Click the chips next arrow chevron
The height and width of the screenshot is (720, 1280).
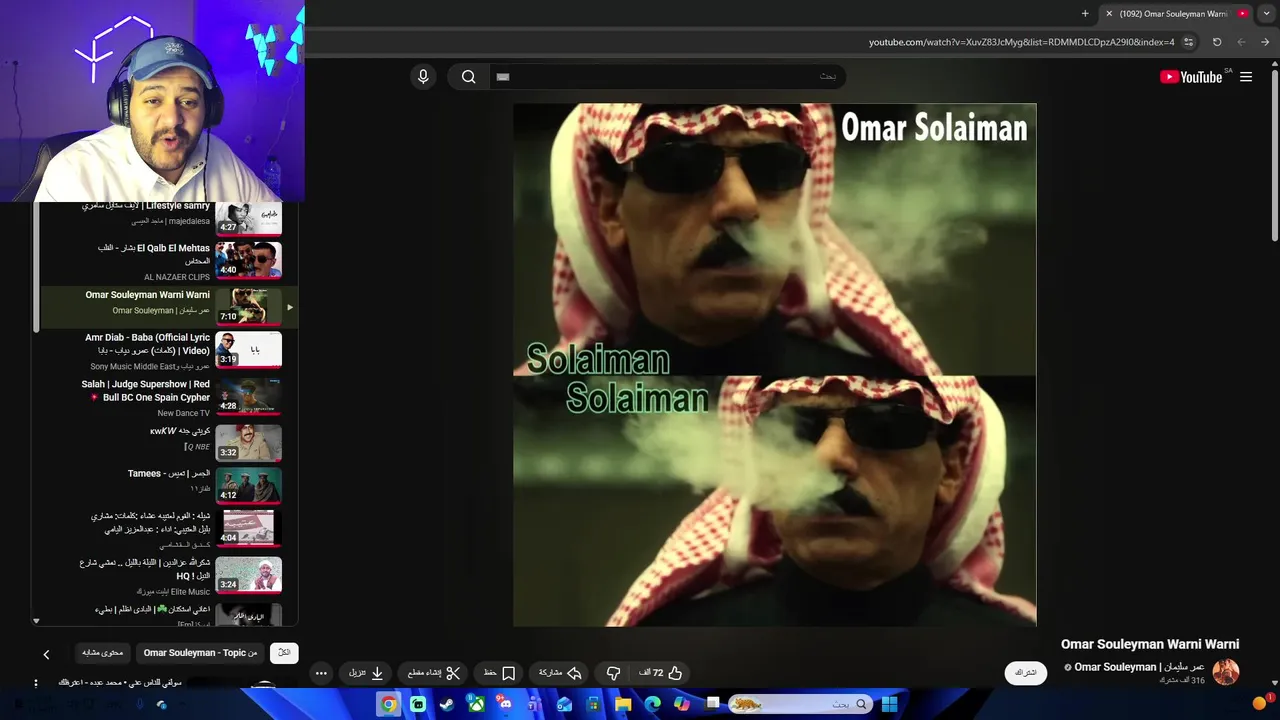(x=46, y=654)
